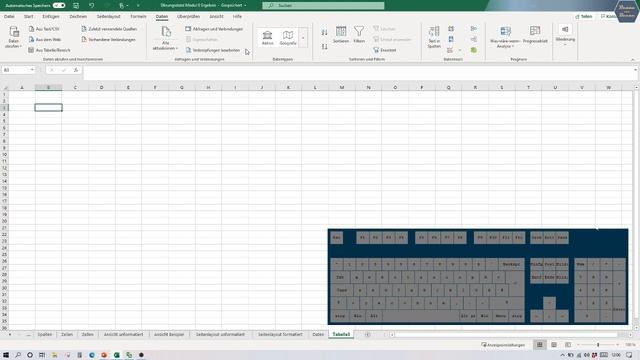This screenshot has height=360, width=640.
Task: Switch to the Start ribbon tab
Action: click(29, 16)
